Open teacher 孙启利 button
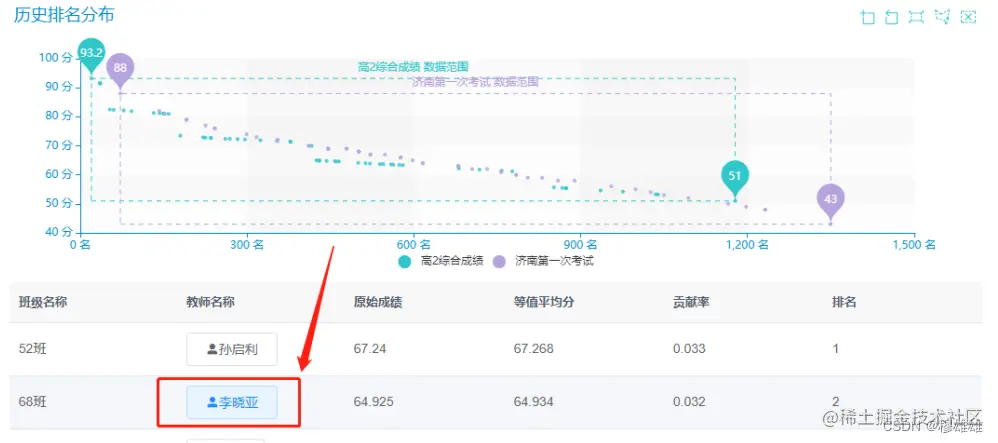The height and width of the screenshot is (443, 998). [x=232, y=349]
